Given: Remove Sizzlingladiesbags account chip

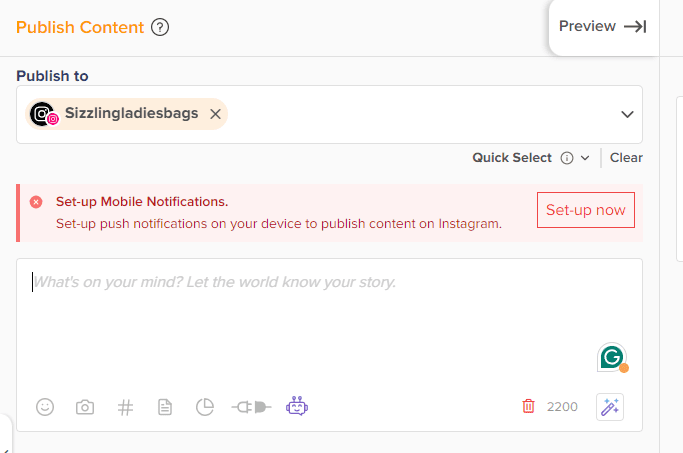Looking at the screenshot, I should (215, 114).
